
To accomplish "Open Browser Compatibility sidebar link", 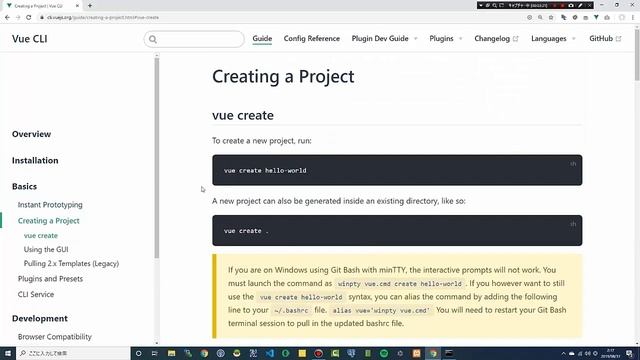I will [55, 337].
